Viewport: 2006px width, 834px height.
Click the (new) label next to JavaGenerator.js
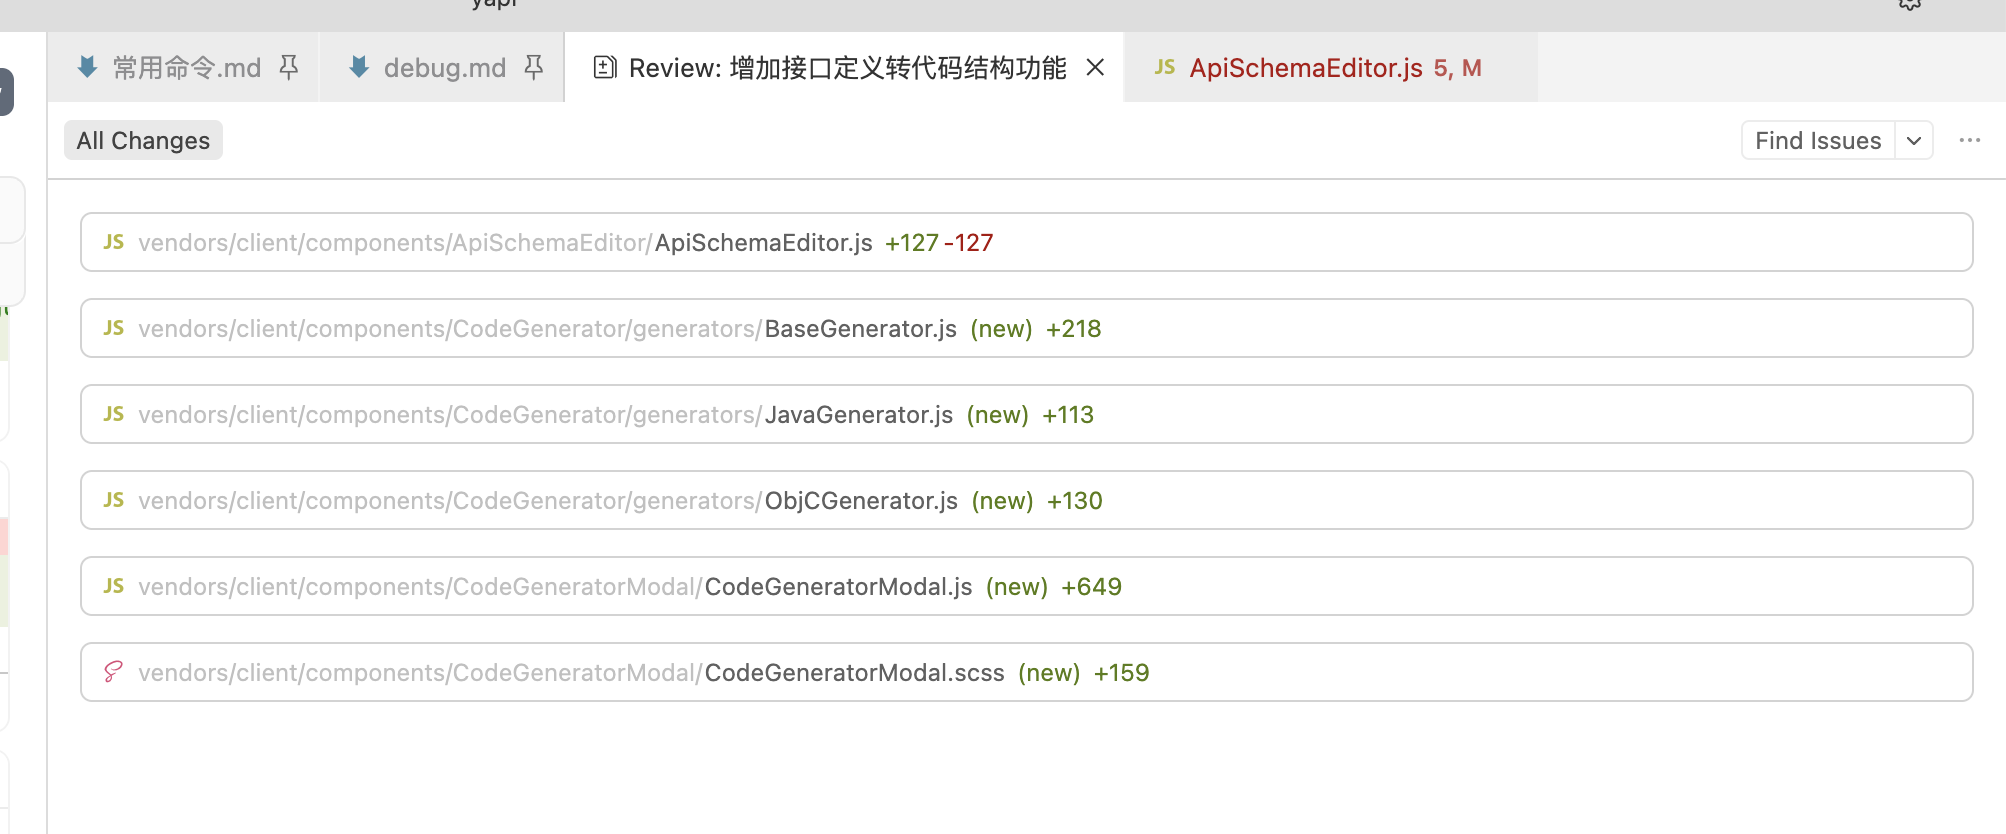point(998,415)
